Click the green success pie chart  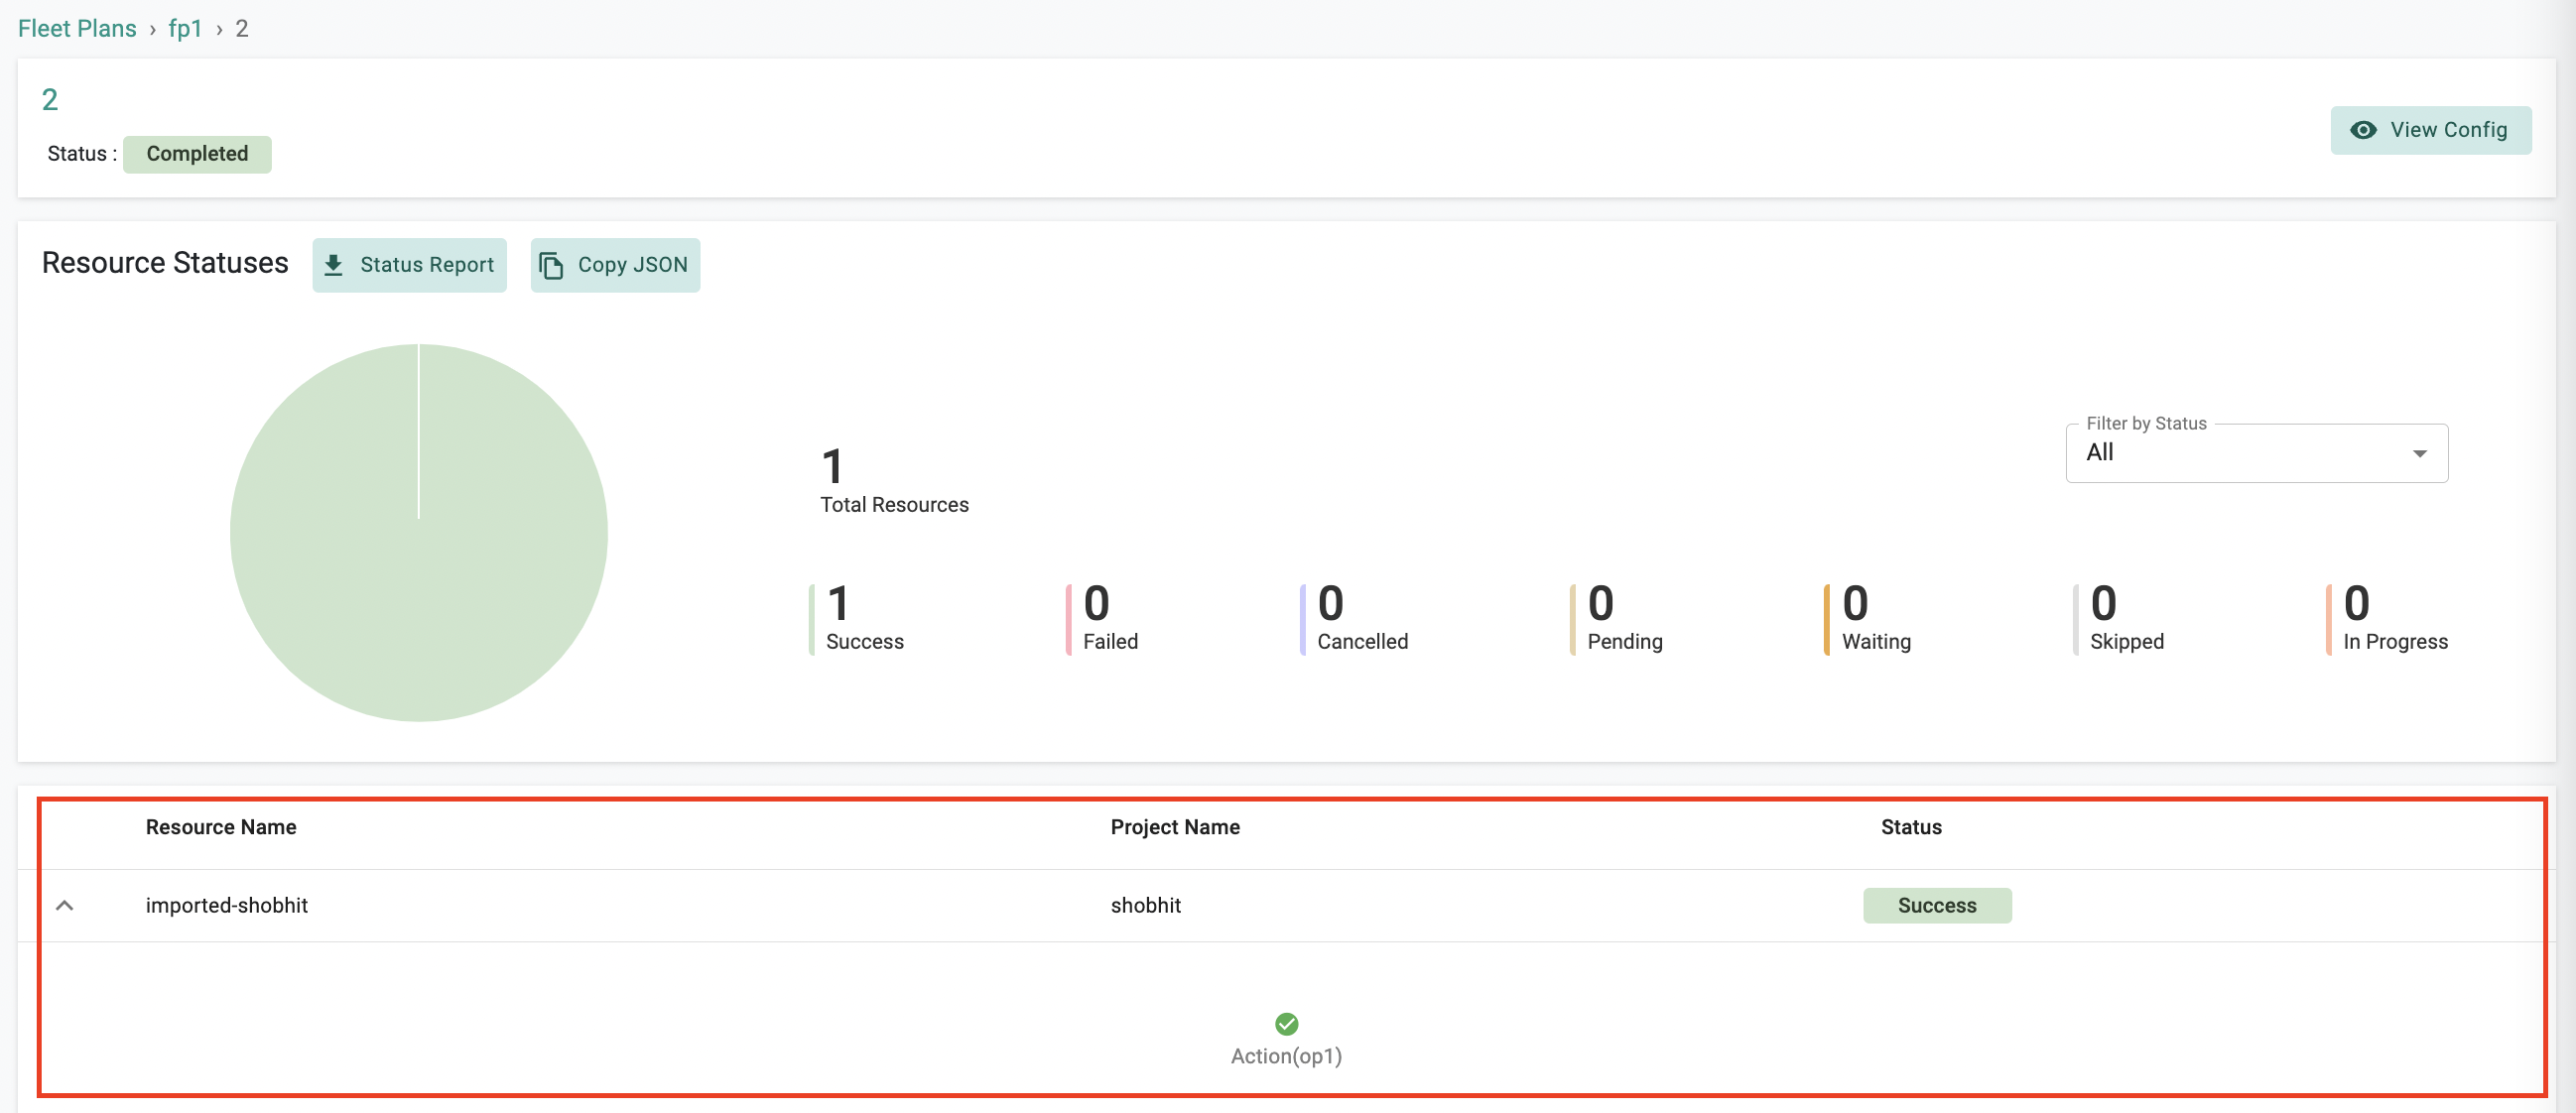click(419, 532)
